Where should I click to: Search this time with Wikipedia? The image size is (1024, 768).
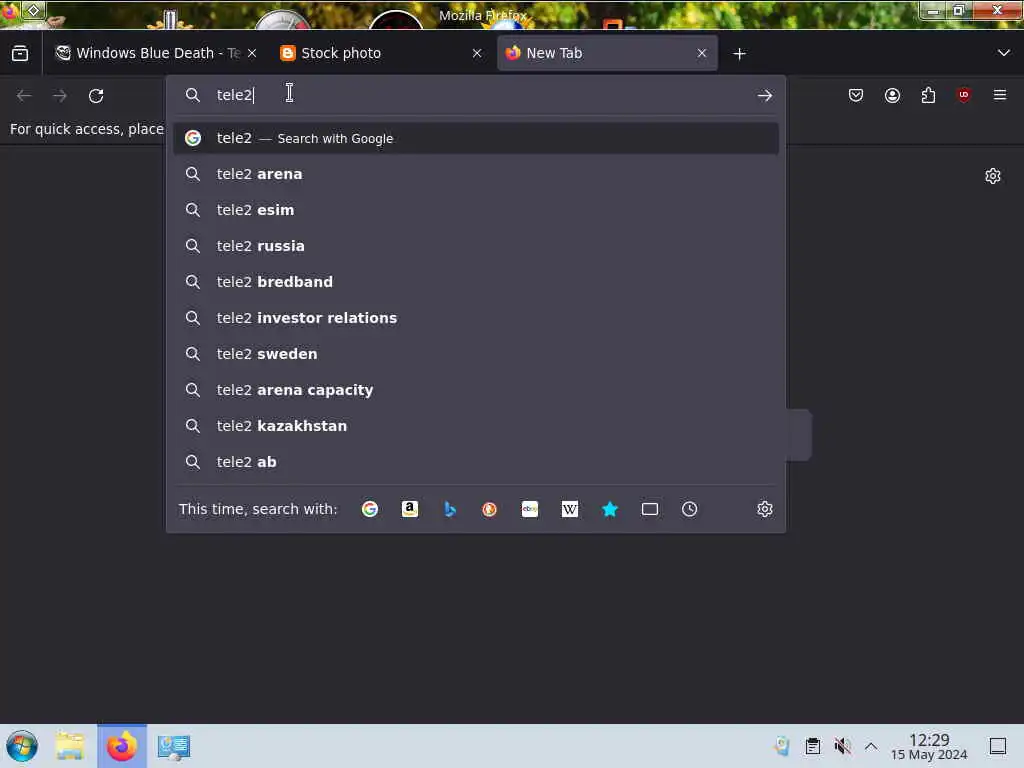569,509
